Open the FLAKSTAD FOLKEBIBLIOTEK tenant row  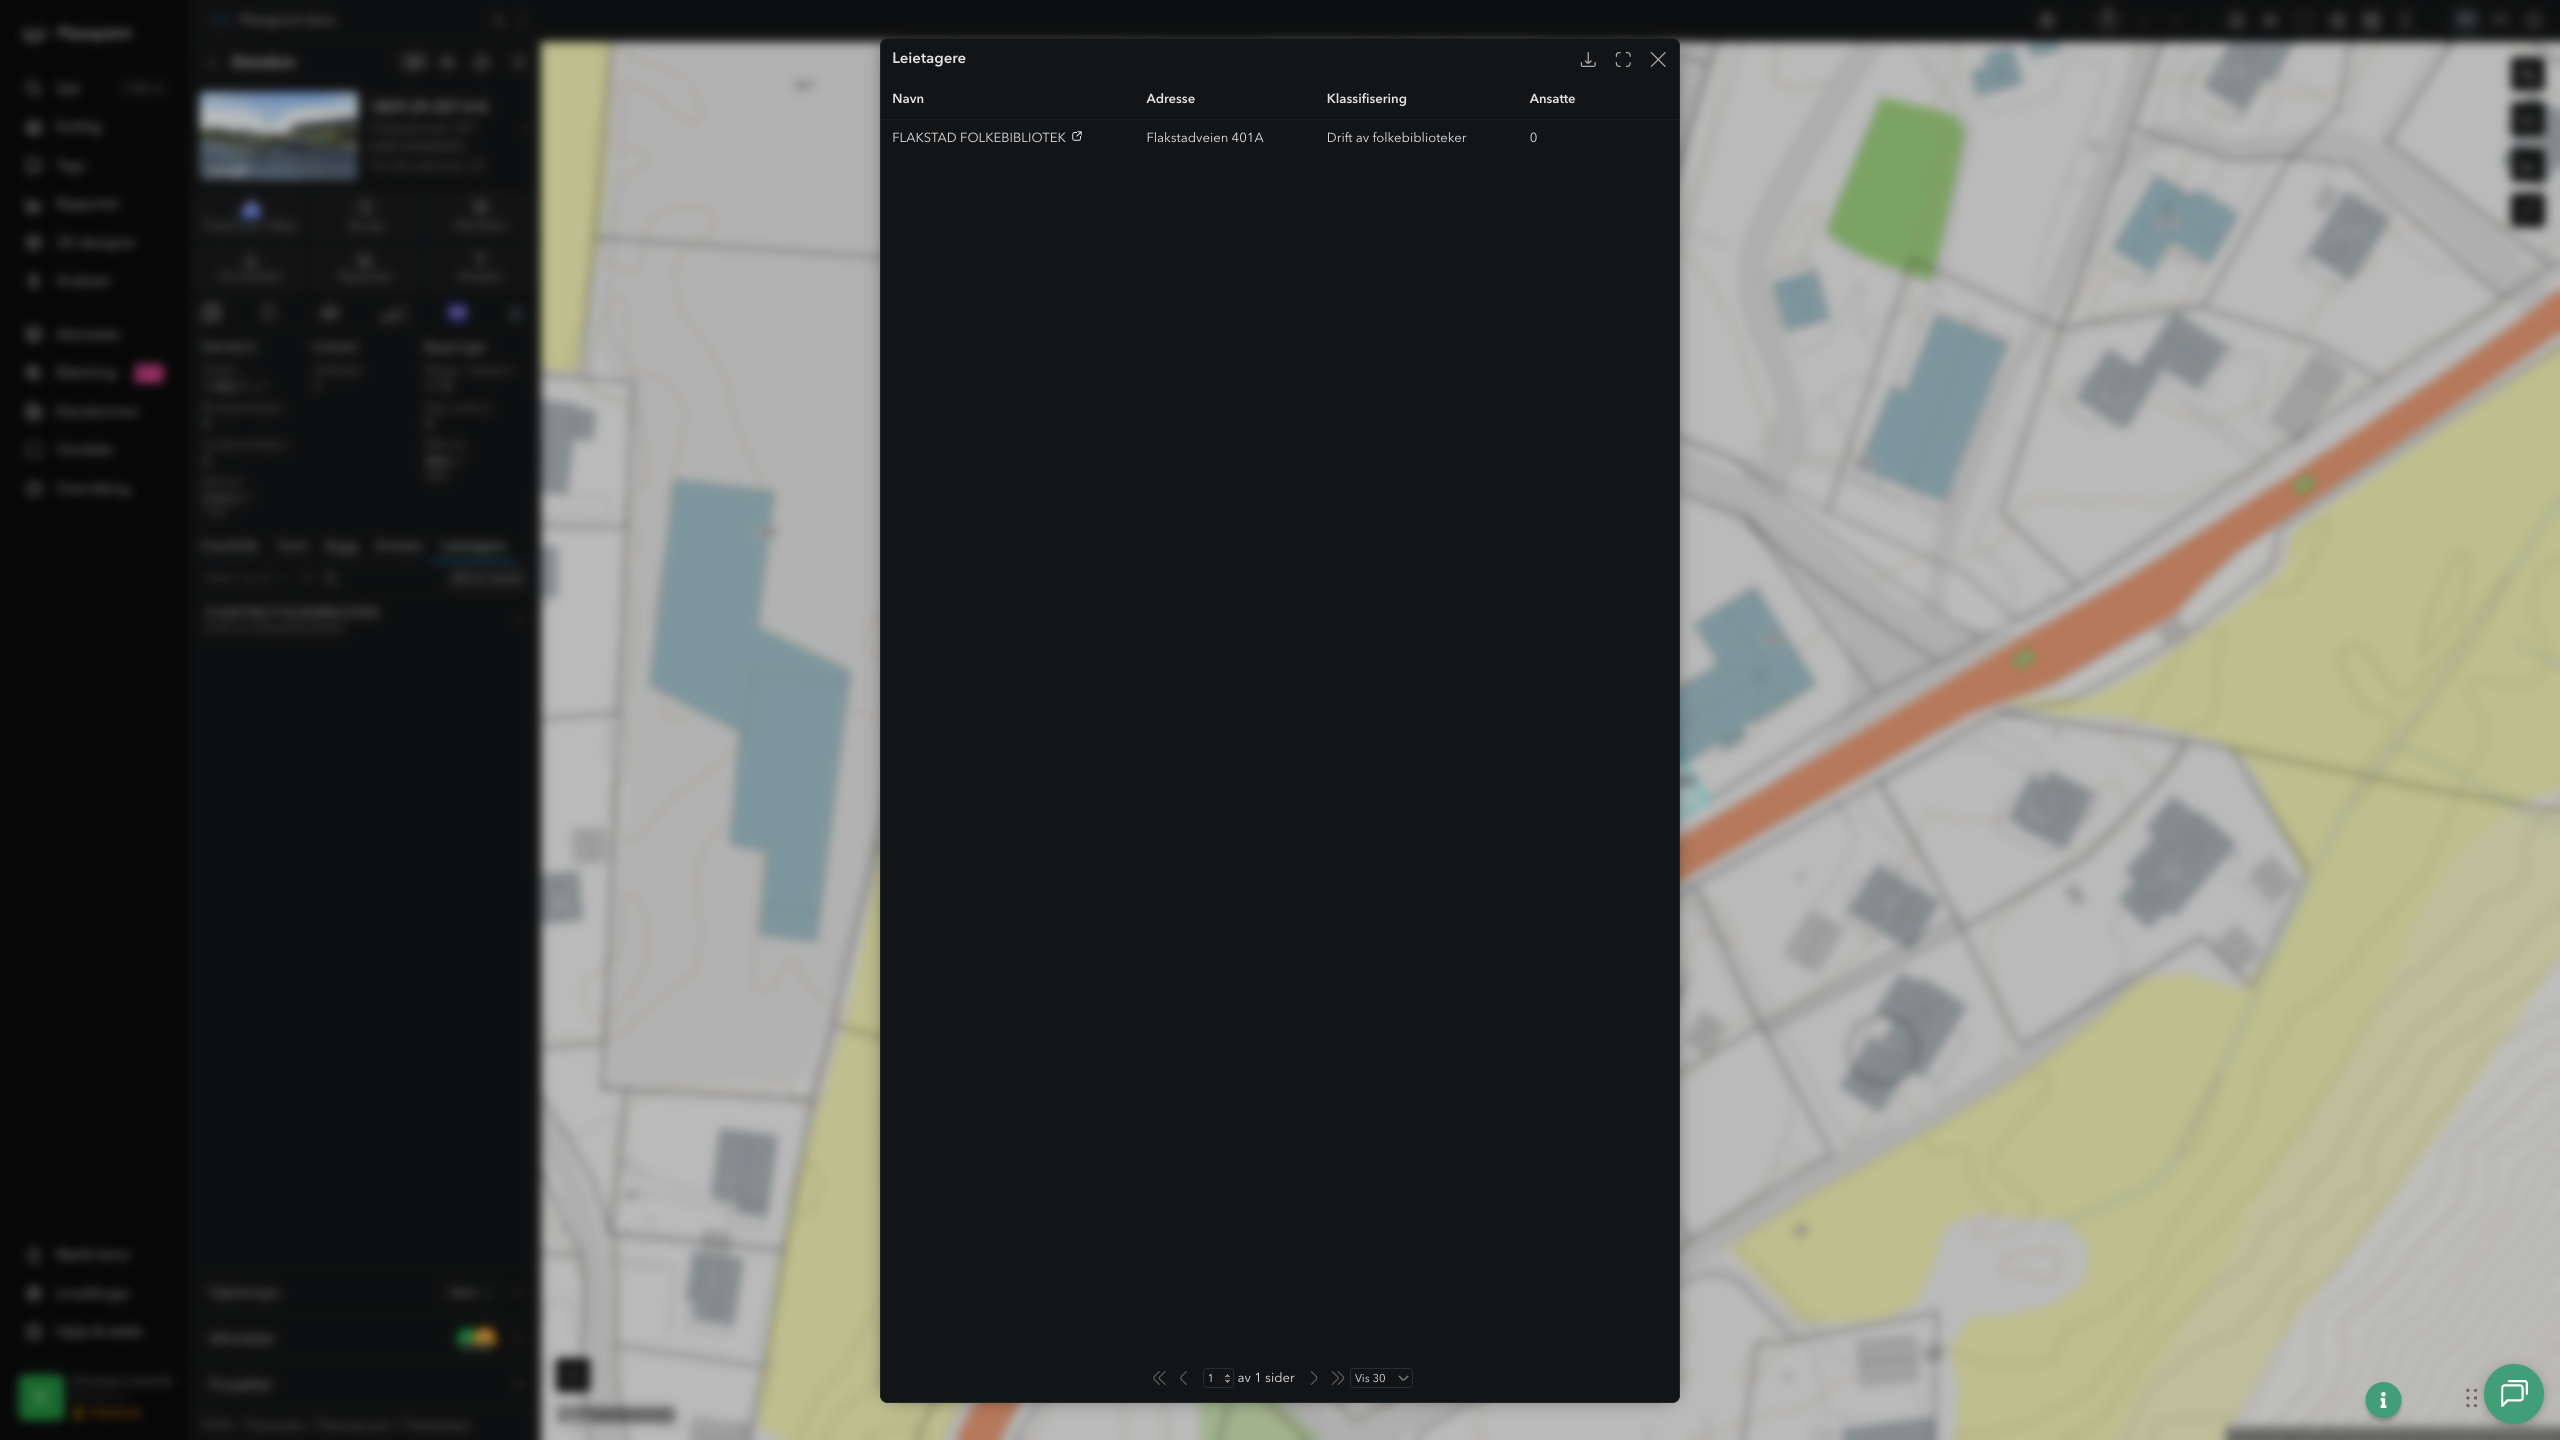(x=1279, y=138)
